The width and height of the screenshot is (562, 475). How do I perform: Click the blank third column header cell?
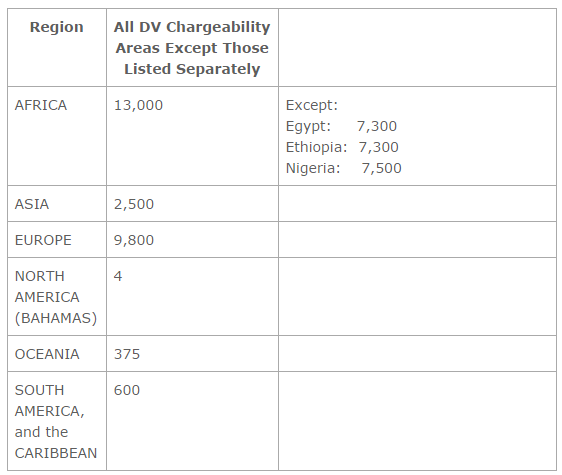click(x=417, y=48)
